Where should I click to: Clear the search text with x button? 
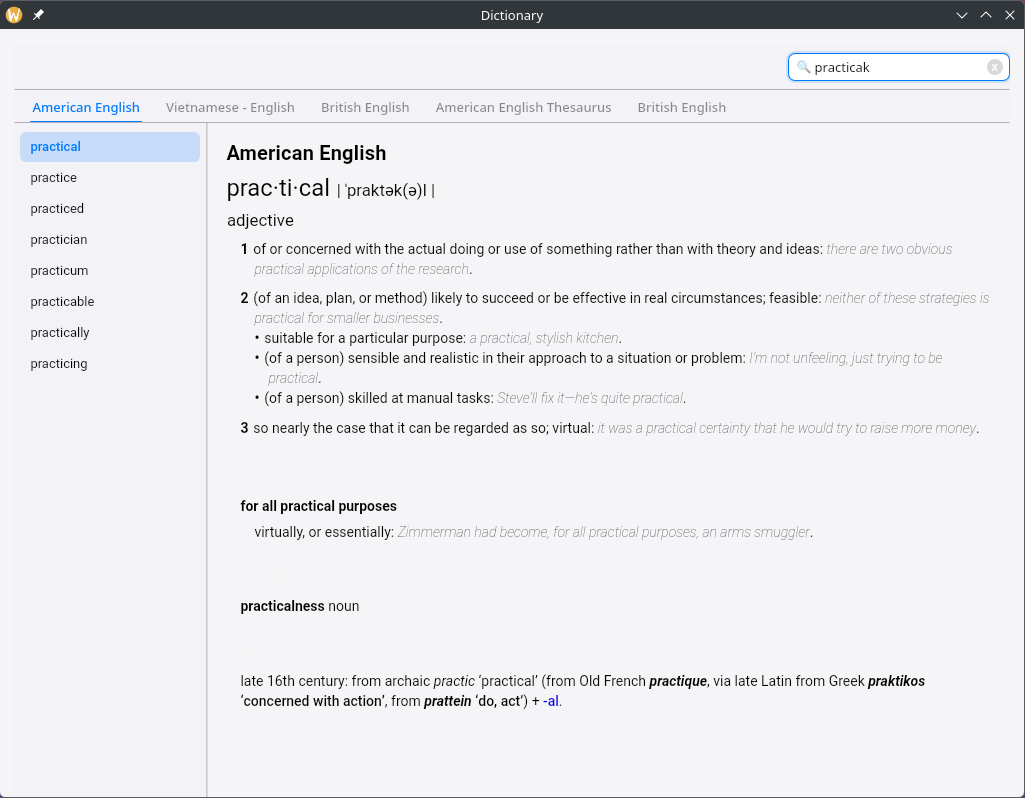[994, 67]
